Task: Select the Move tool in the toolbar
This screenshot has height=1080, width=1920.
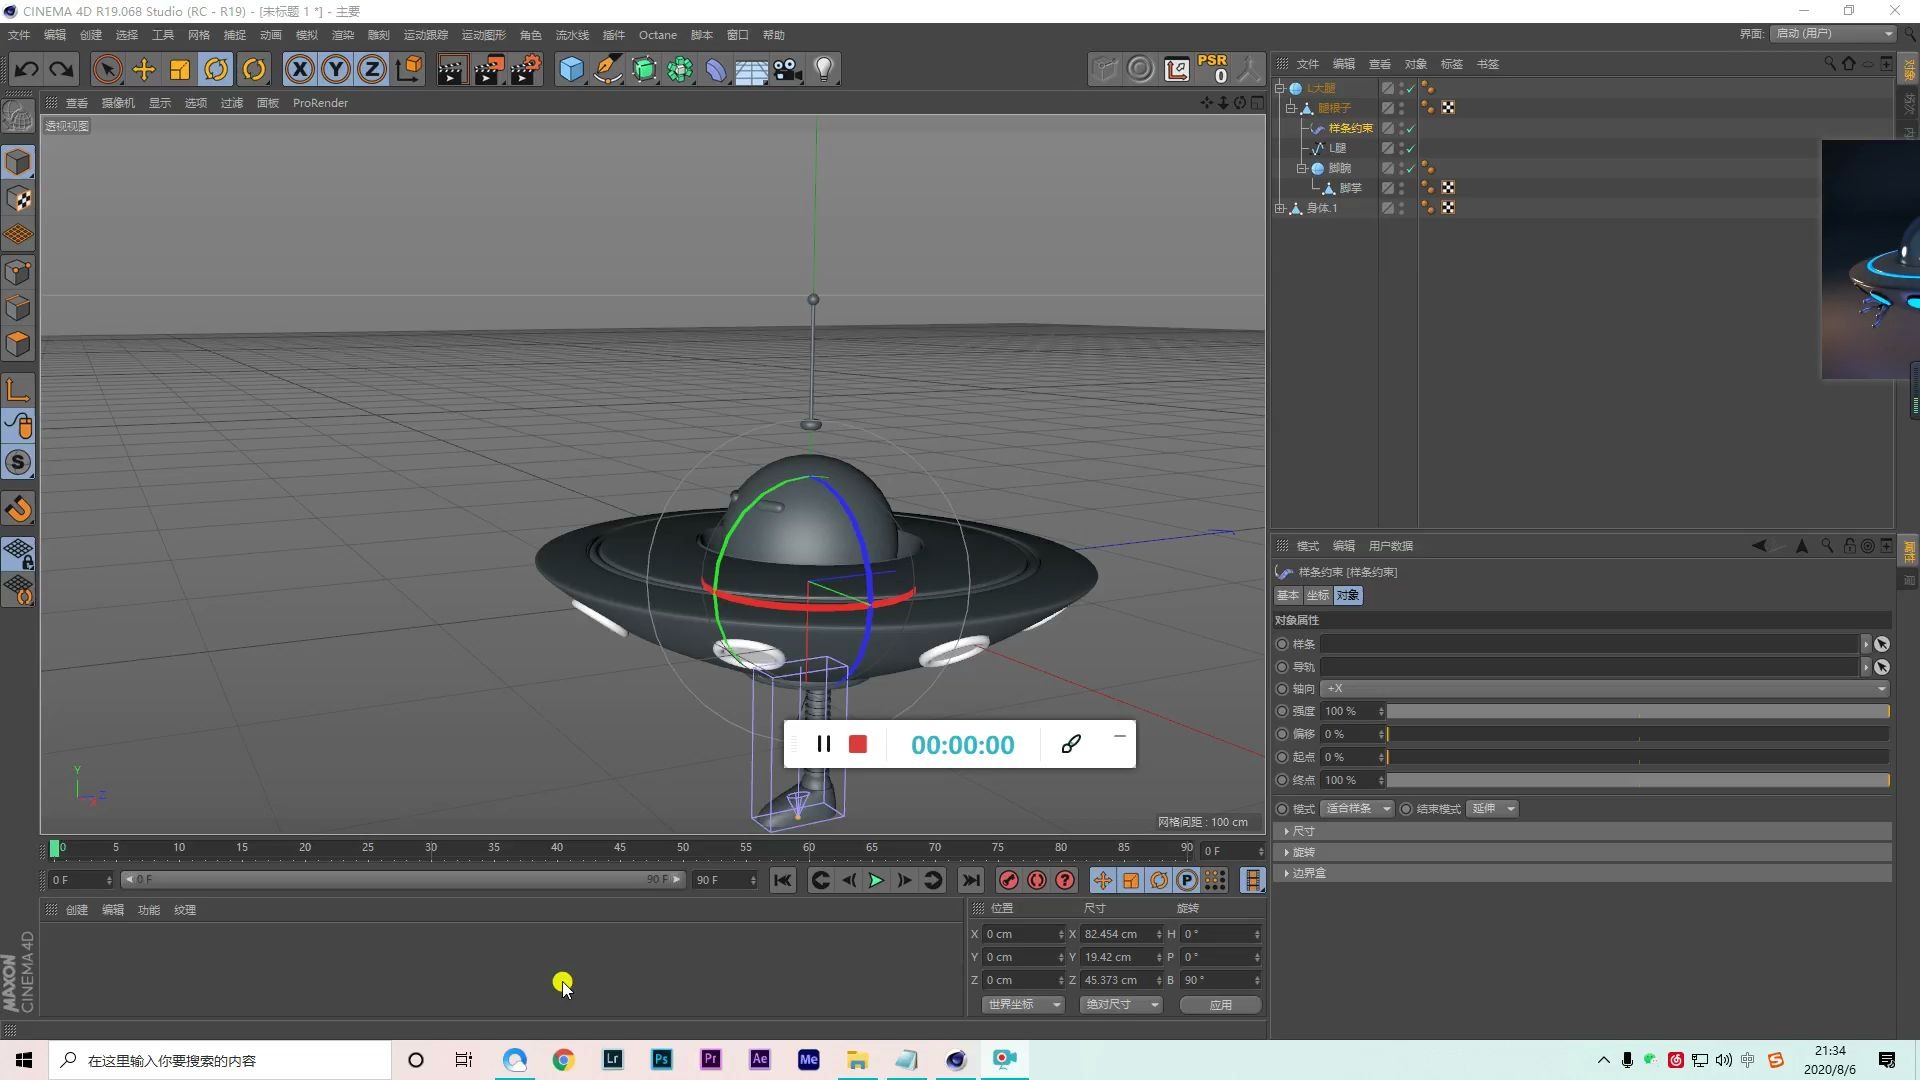Action: 143,69
